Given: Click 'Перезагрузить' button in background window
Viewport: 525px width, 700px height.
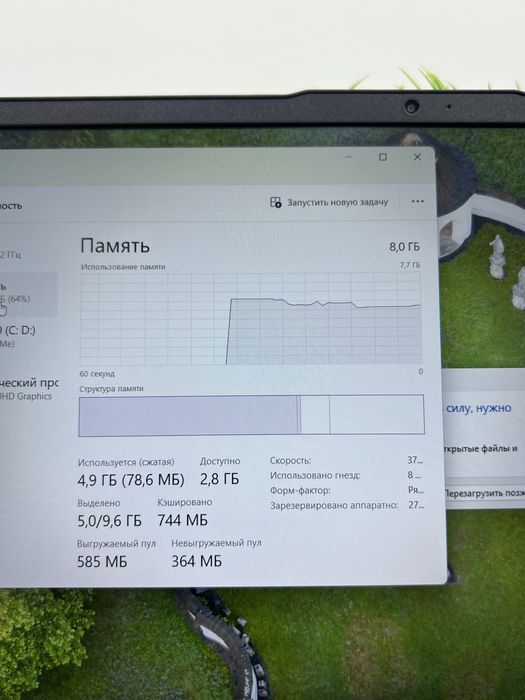Looking at the screenshot, I should coord(484,493).
